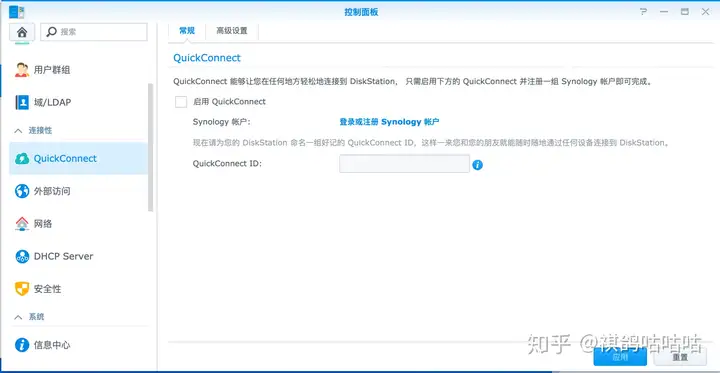The height and width of the screenshot is (373, 720).
Task: Open the Control Panel home icon
Action: click(22, 32)
